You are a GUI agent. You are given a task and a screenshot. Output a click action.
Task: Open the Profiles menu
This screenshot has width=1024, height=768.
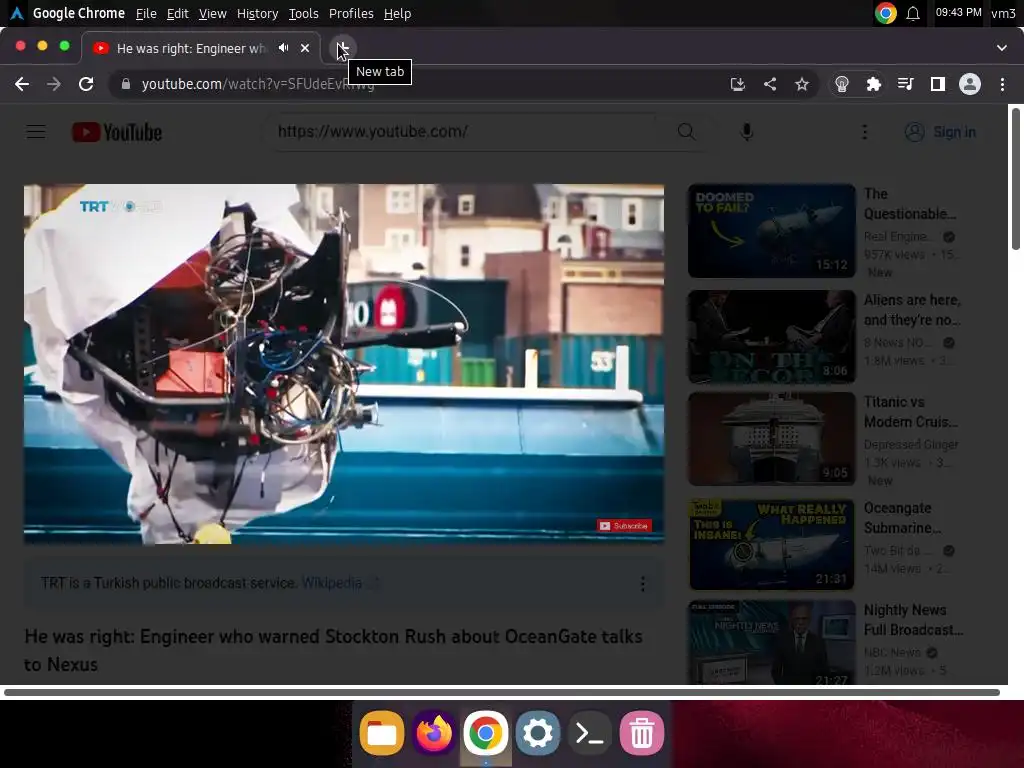coord(351,13)
